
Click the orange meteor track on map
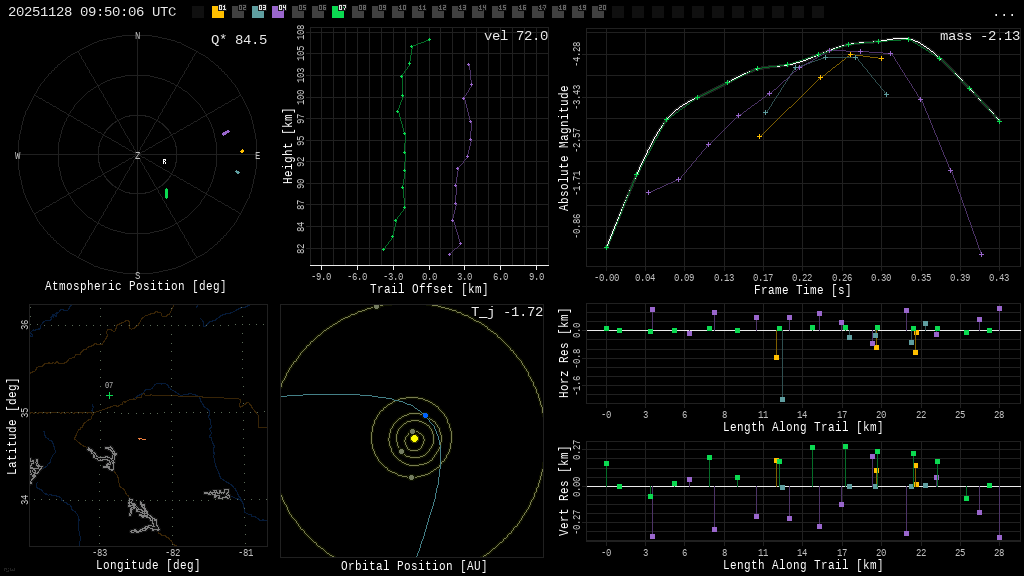tap(142, 439)
